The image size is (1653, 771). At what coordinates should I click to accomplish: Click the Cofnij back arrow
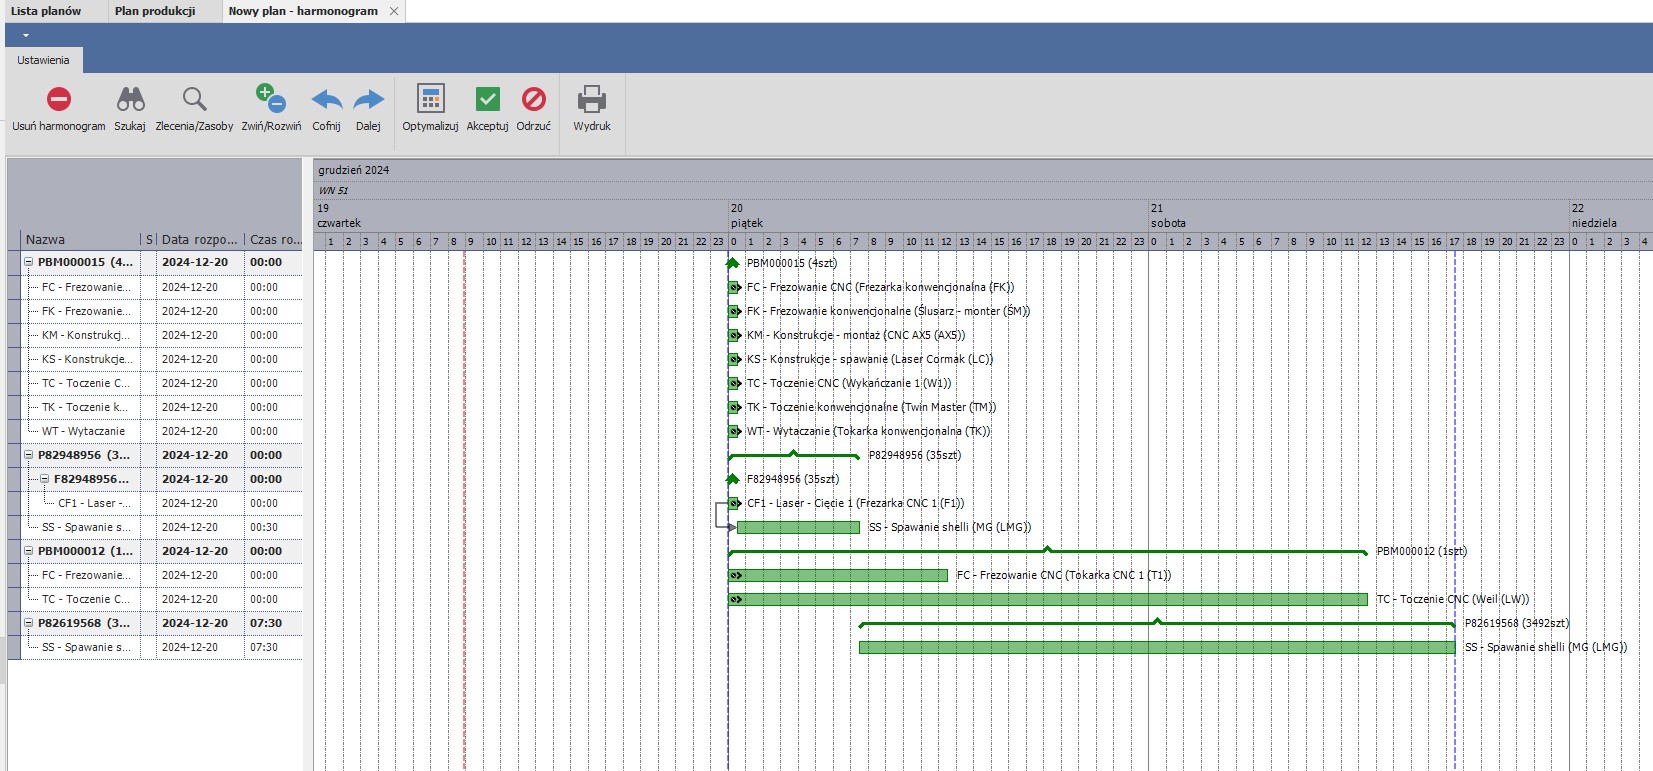[326, 99]
